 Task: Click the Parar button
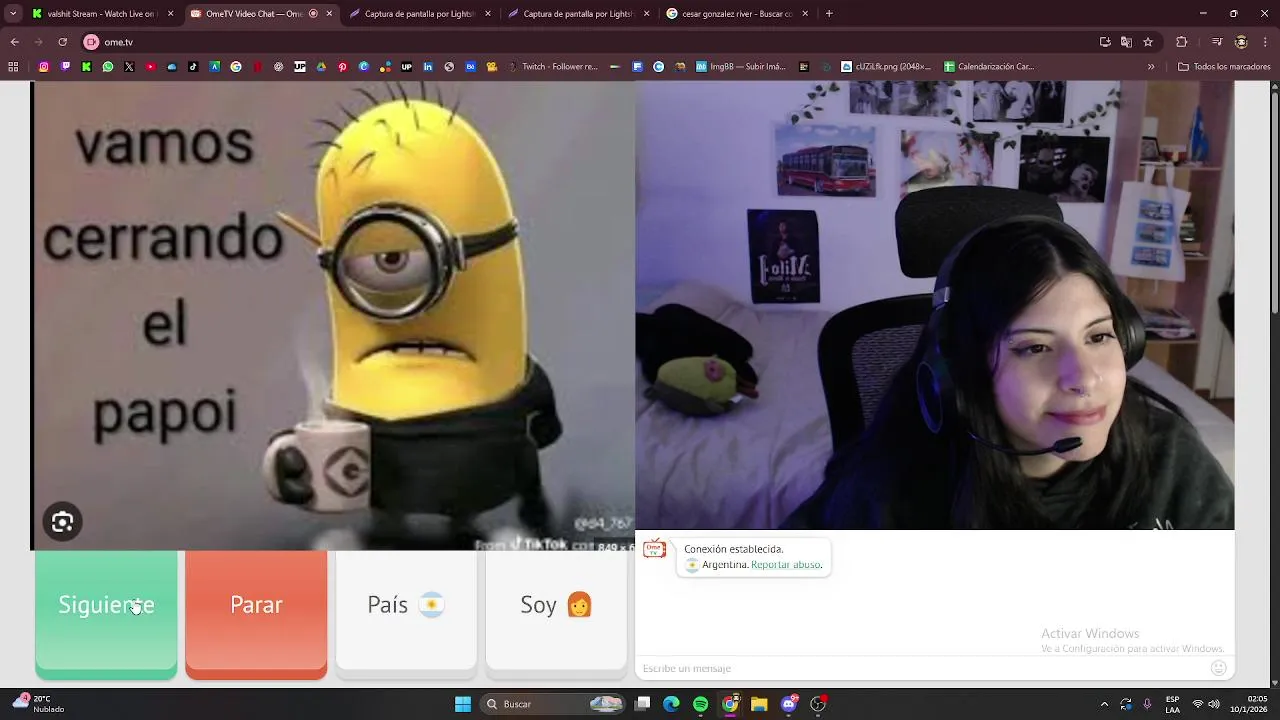256,615
